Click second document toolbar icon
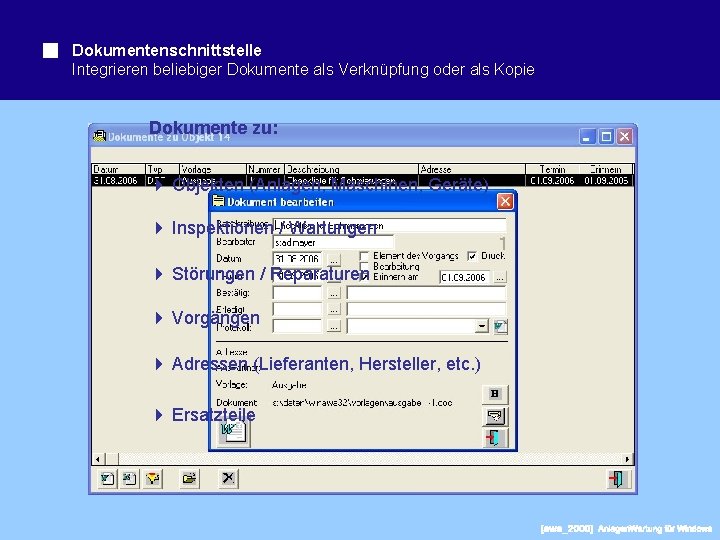 point(129,479)
